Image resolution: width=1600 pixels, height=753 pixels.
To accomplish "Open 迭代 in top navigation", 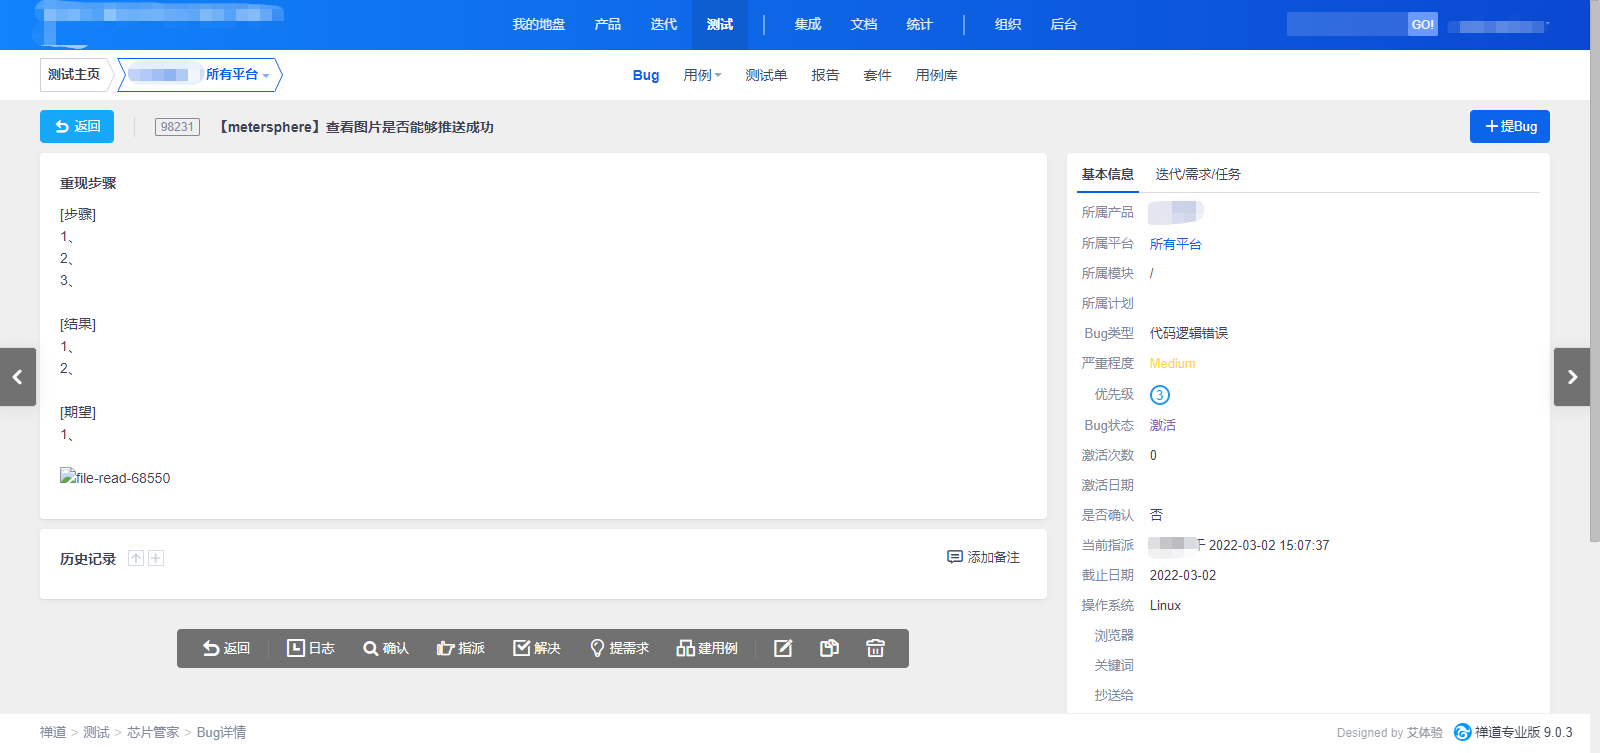I will 664,24.
